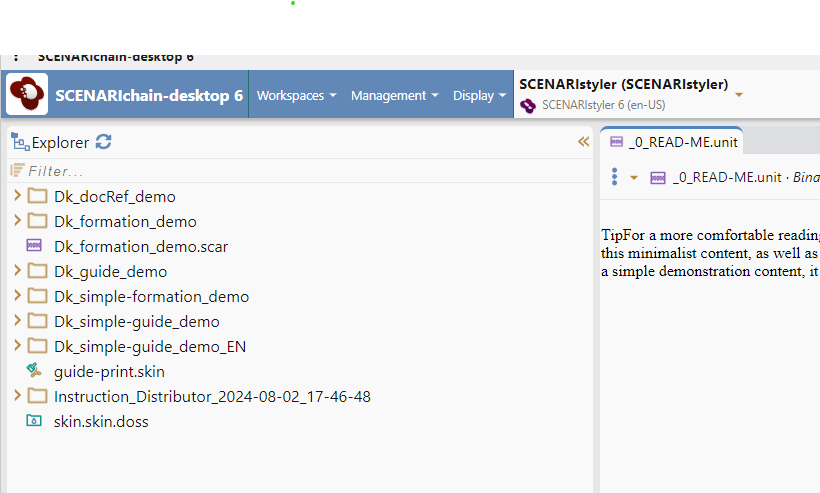Expand the Dk_docRef_demo folder
820x493 pixels.
tap(17, 196)
